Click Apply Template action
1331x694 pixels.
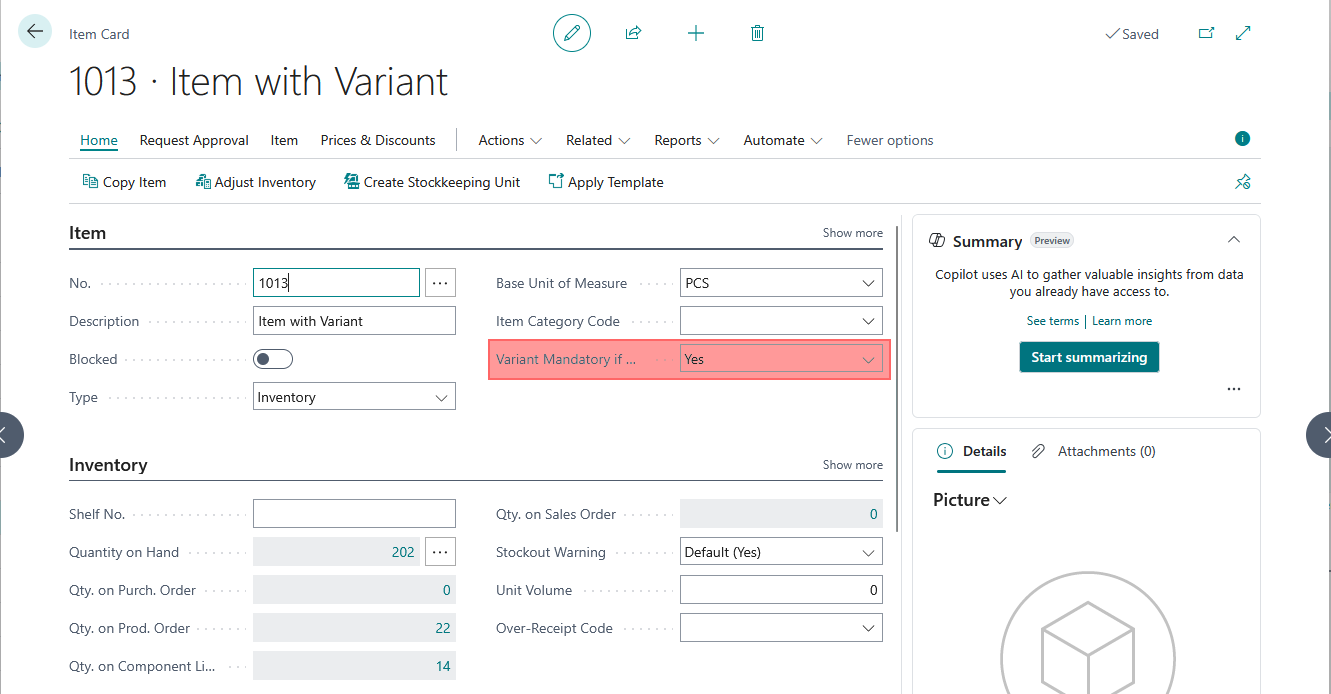point(606,182)
